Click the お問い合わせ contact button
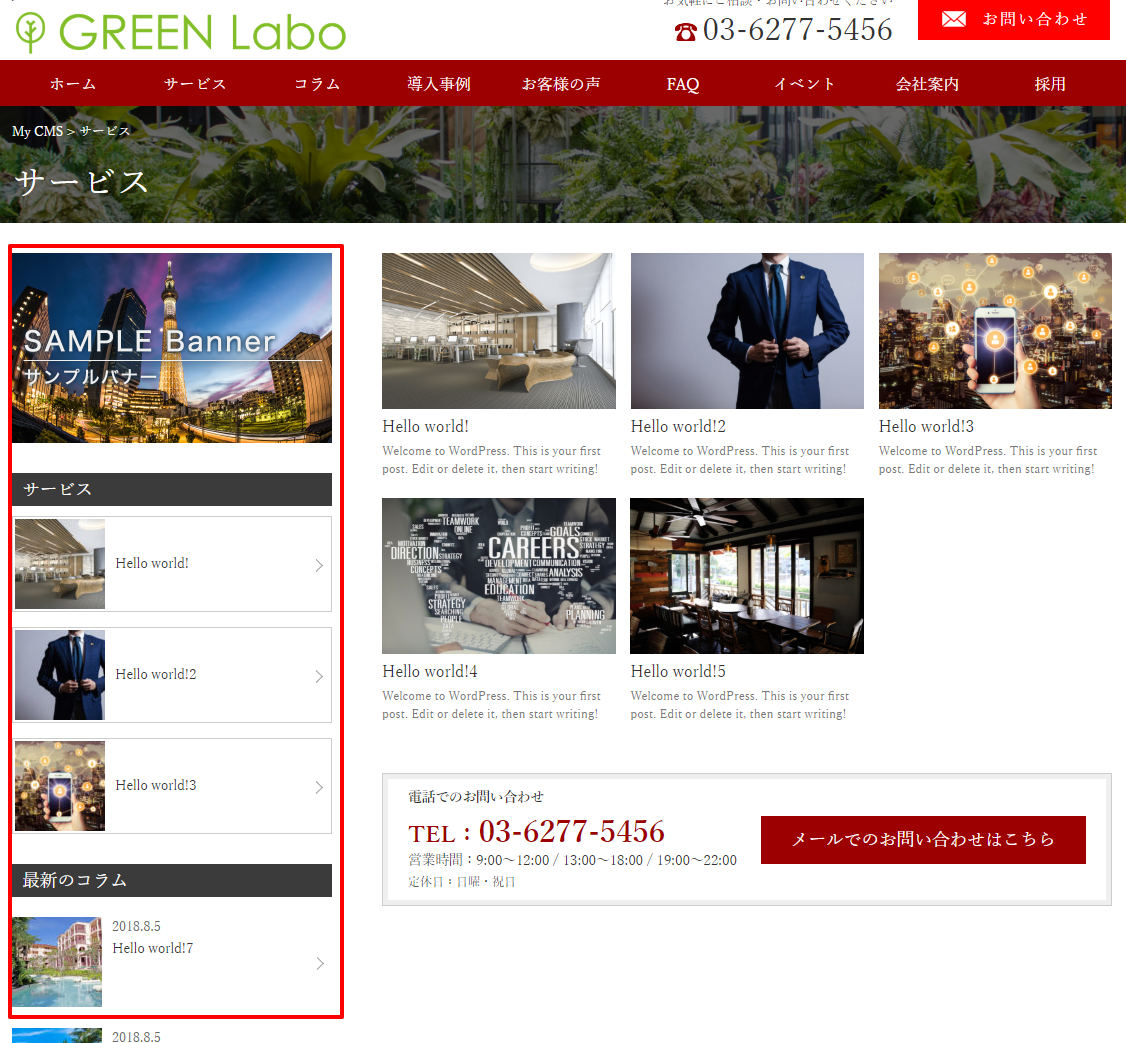The width and height of the screenshot is (1126, 1043). pyautogui.click(x=1013, y=19)
